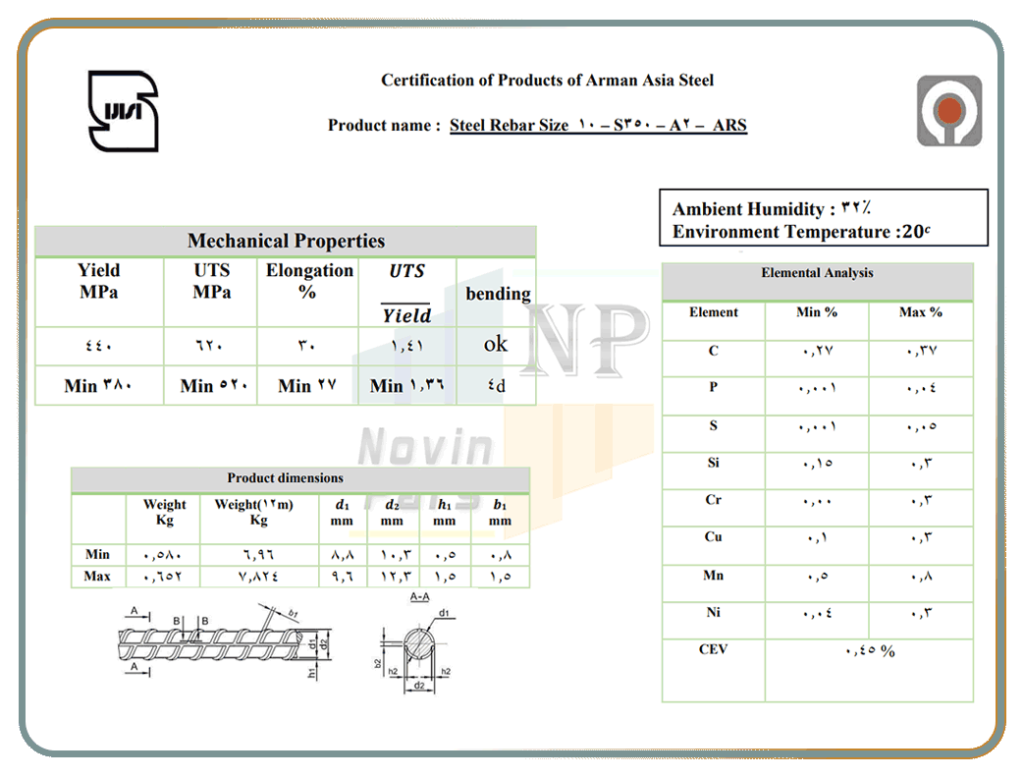The image size is (1024, 777).
Task: Select the CEV row label
Action: [x=713, y=650]
